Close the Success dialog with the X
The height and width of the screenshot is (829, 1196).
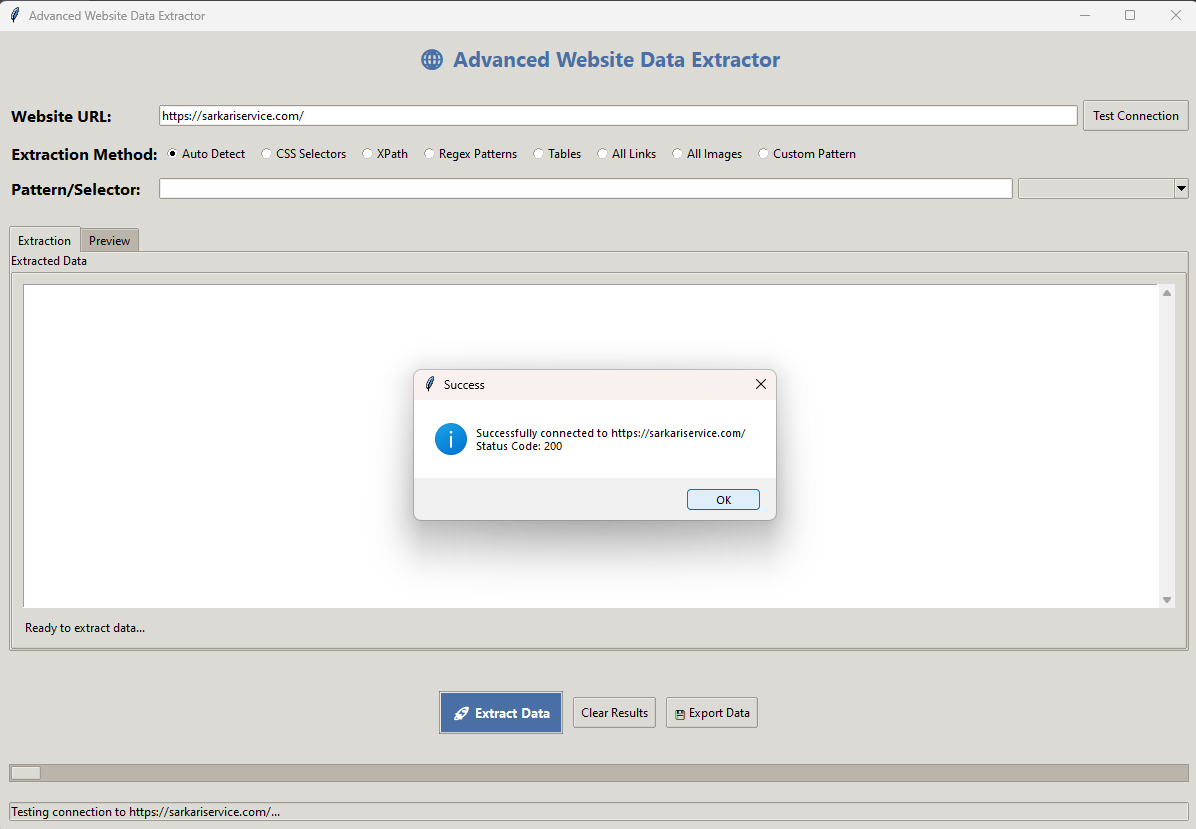click(760, 384)
